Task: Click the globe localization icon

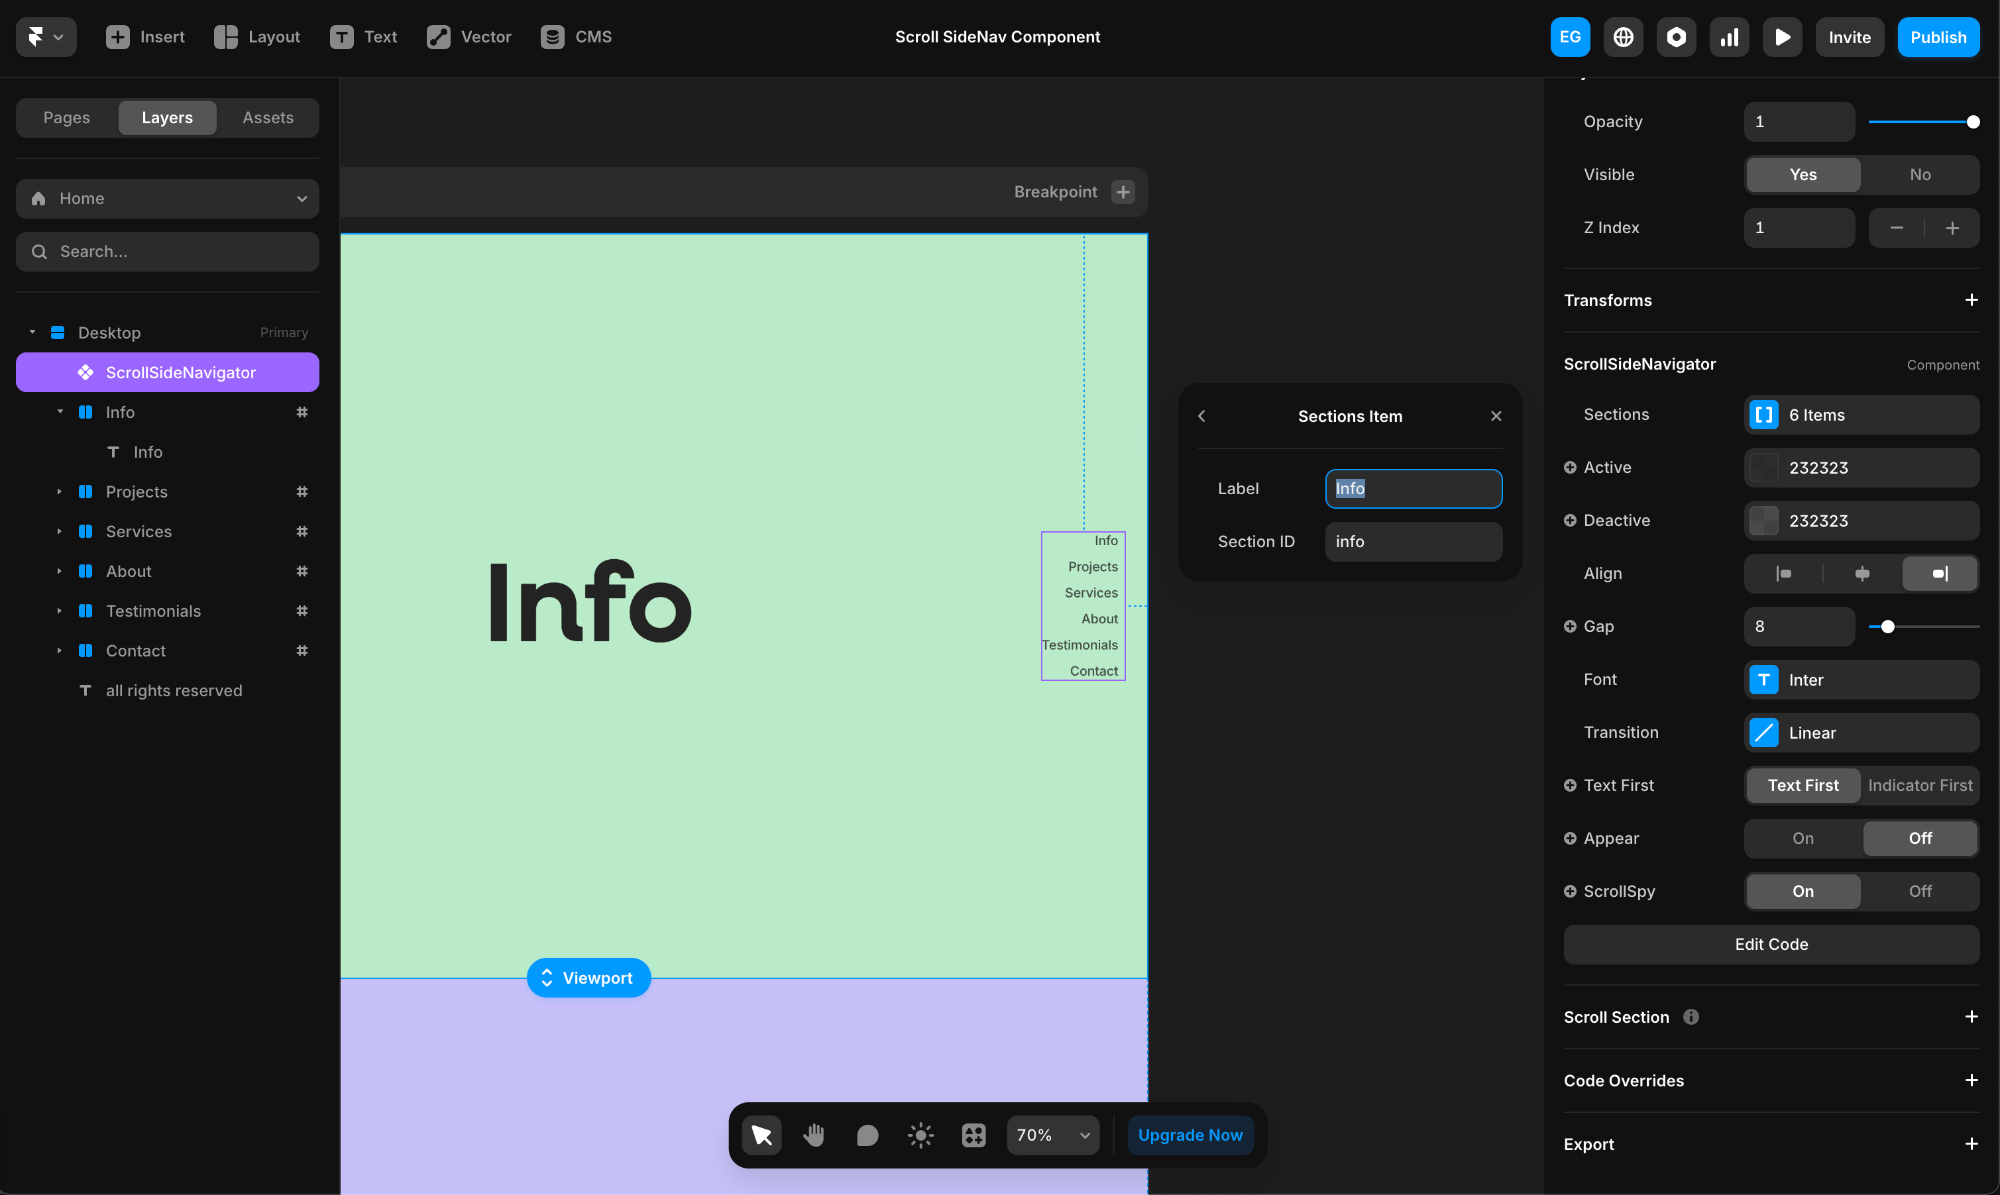Action: click(x=1623, y=37)
